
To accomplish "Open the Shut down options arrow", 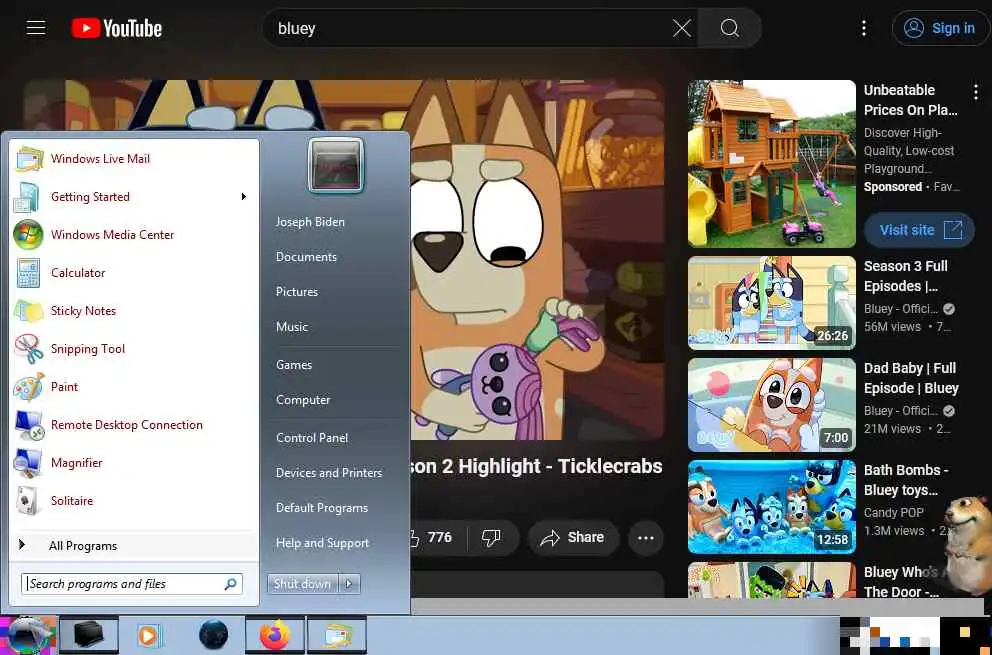I will pos(349,583).
